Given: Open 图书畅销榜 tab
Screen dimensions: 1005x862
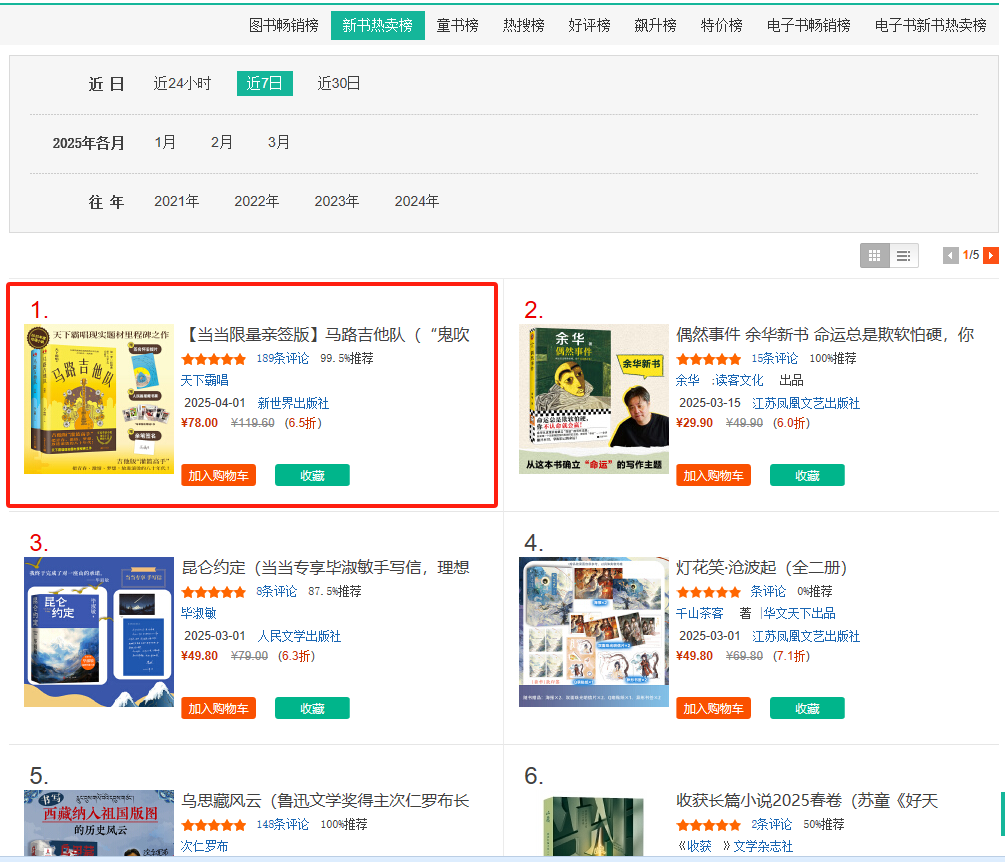Looking at the screenshot, I should (284, 26).
